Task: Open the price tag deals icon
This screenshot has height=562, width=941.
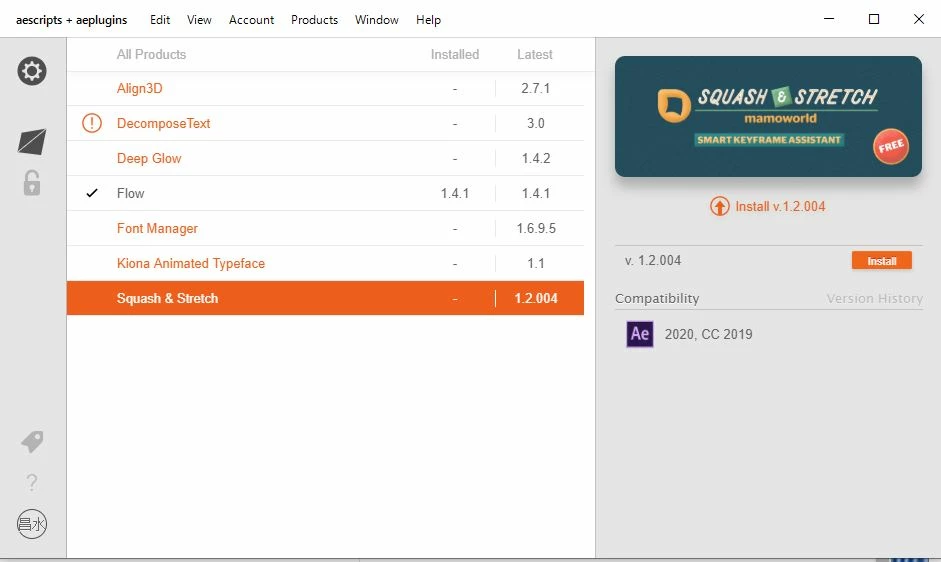Action: tap(32, 442)
